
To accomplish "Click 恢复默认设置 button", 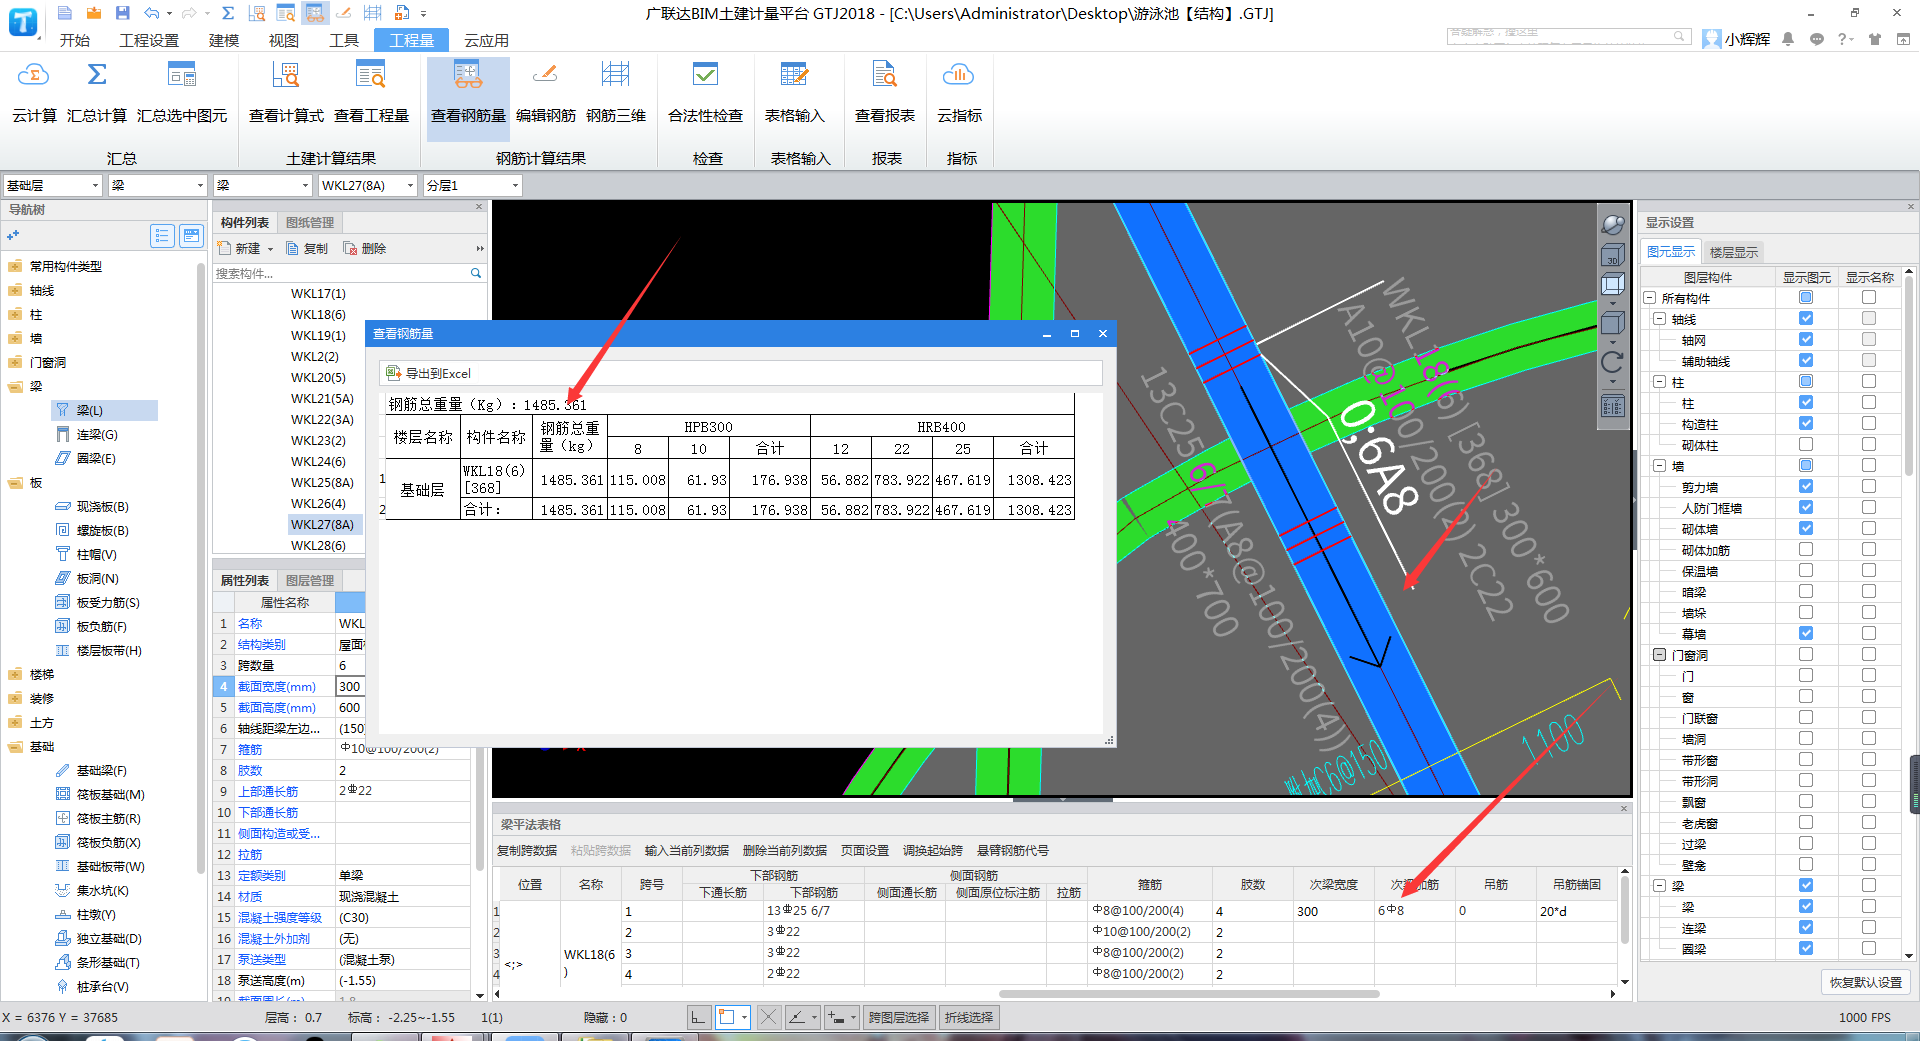I will 1866,982.
